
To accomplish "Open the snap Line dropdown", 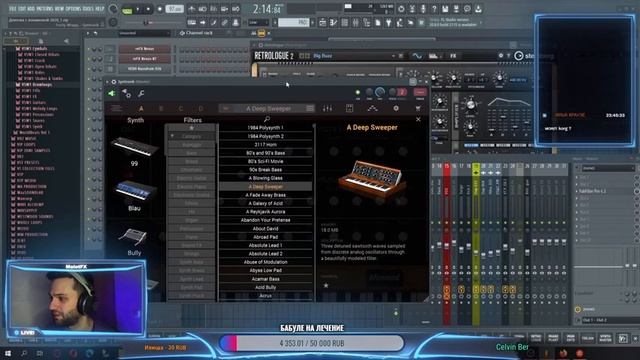I will [x=259, y=22].
